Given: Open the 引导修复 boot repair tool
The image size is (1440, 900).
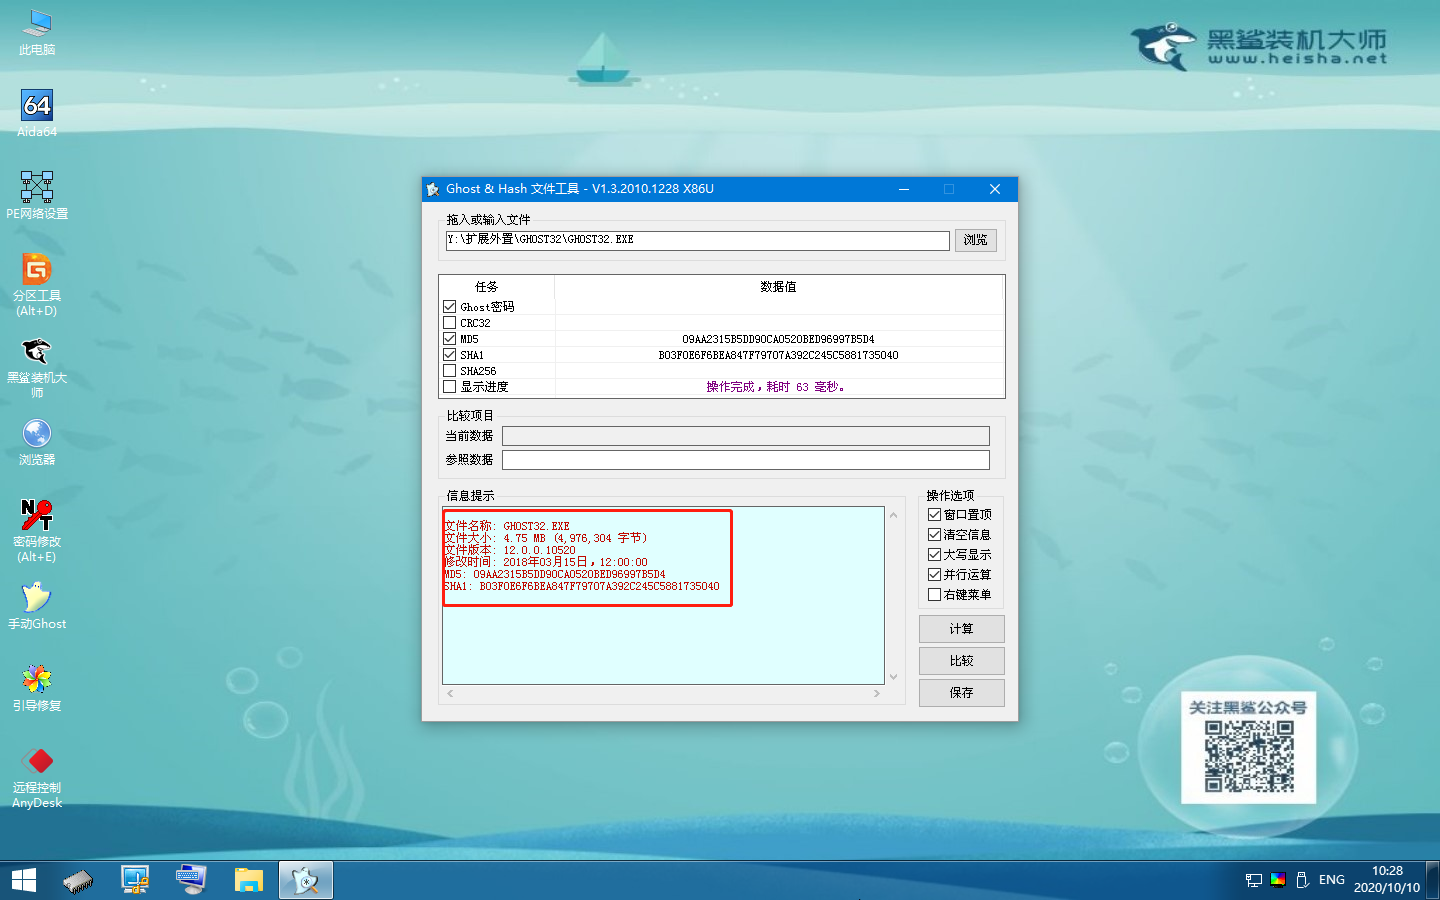Looking at the screenshot, I should click(x=36, y=678).
